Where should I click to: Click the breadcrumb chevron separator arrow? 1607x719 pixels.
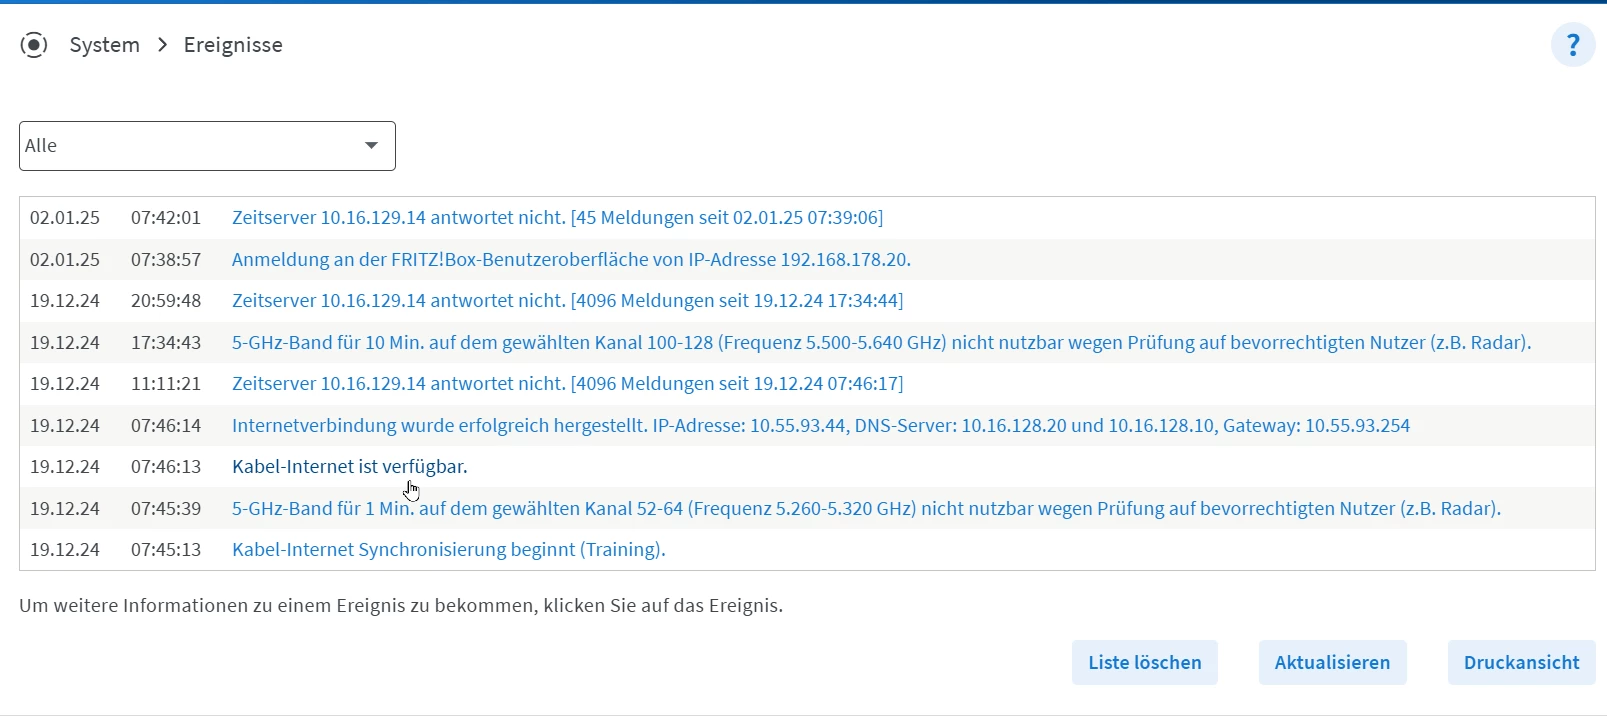[162, 45]
